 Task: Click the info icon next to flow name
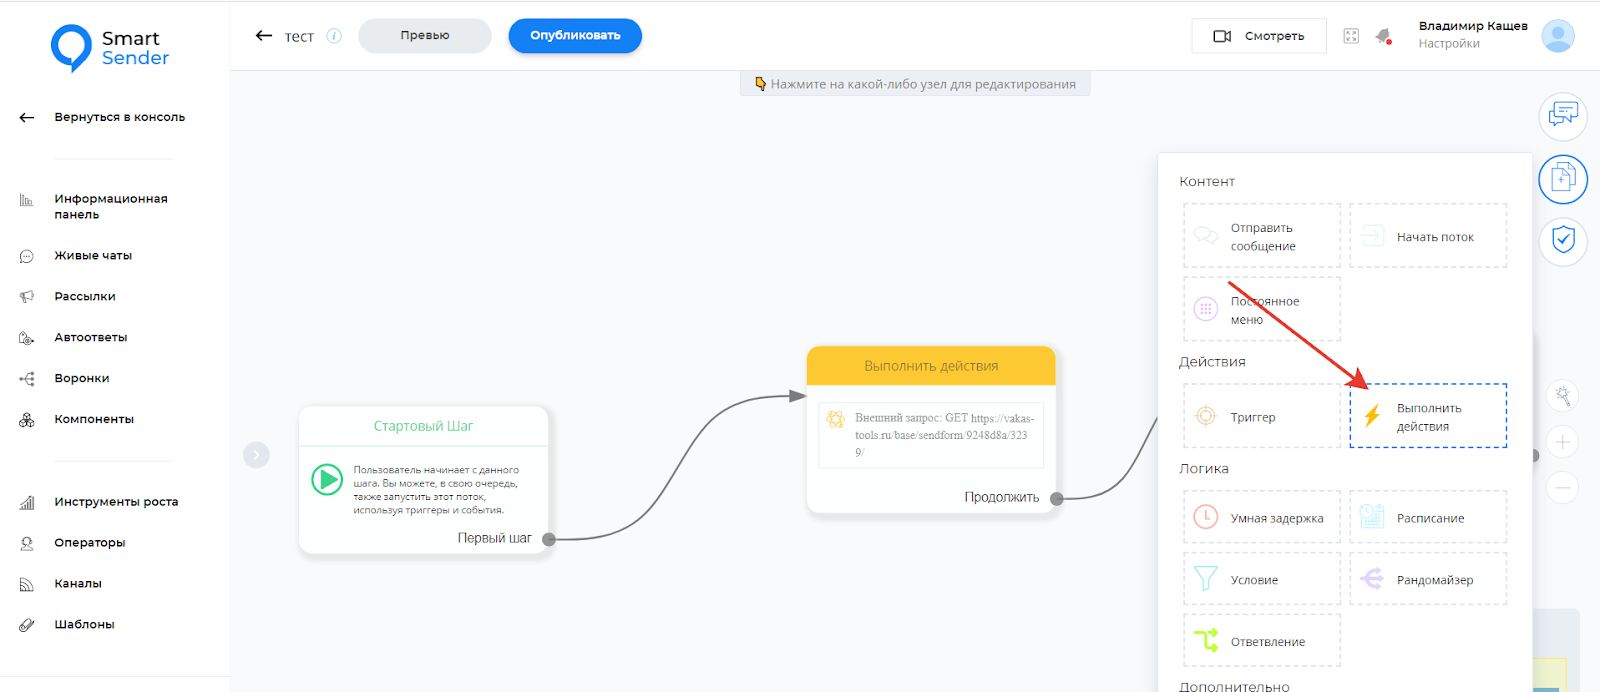click(x=334, y=36)
